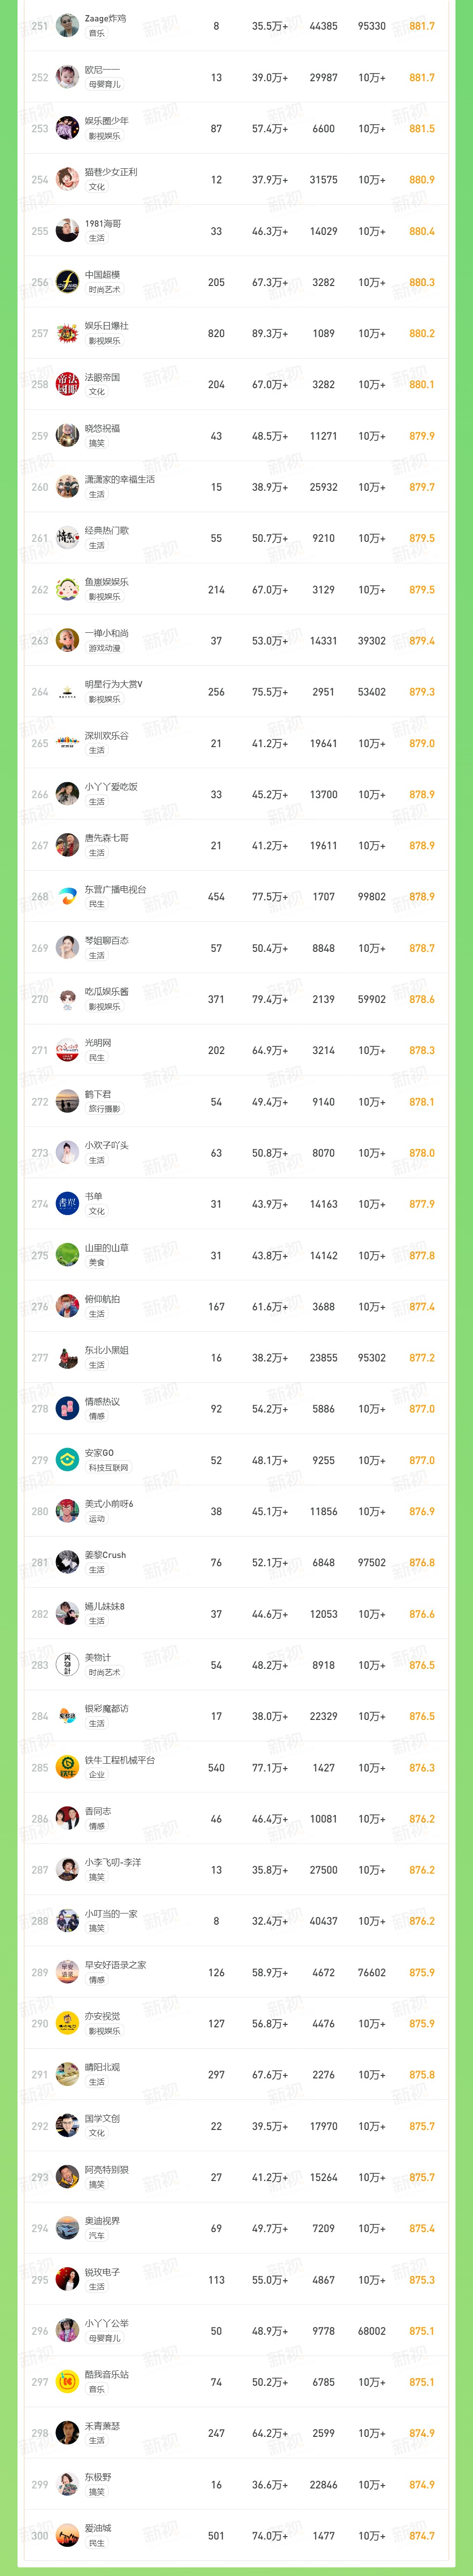This screenshot has height=2576, width=473.
Task: Click the Zaage炸鸡 avatar icon
Action: (67, 26)
